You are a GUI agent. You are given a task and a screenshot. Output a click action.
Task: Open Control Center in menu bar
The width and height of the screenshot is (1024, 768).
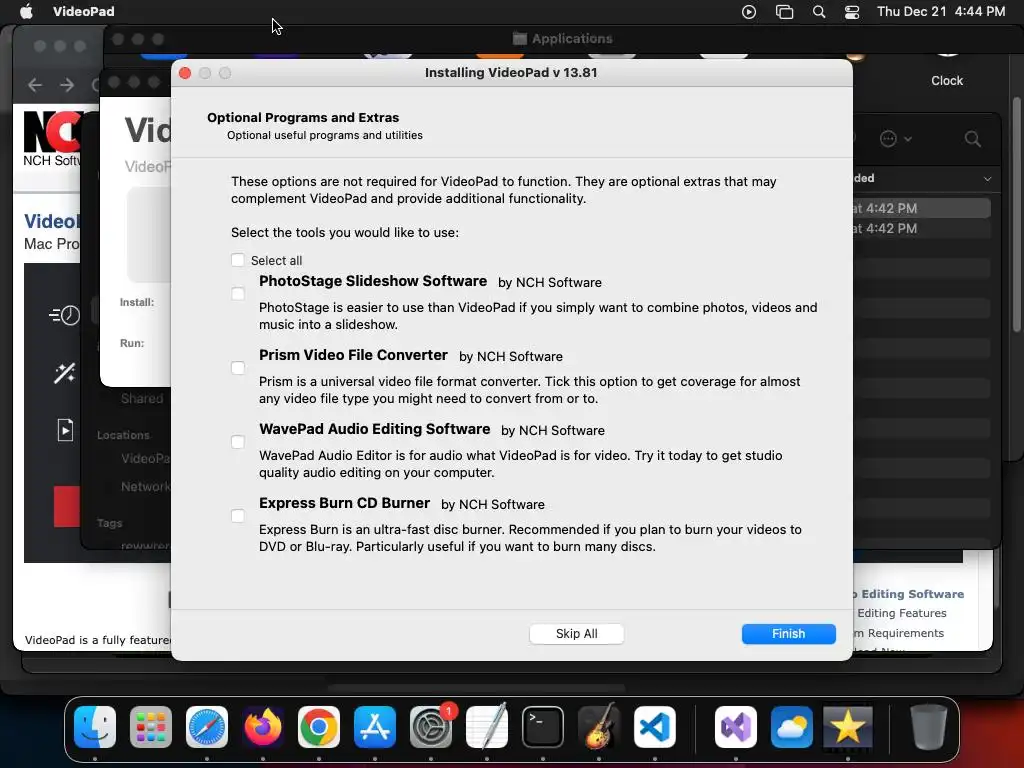852,12
